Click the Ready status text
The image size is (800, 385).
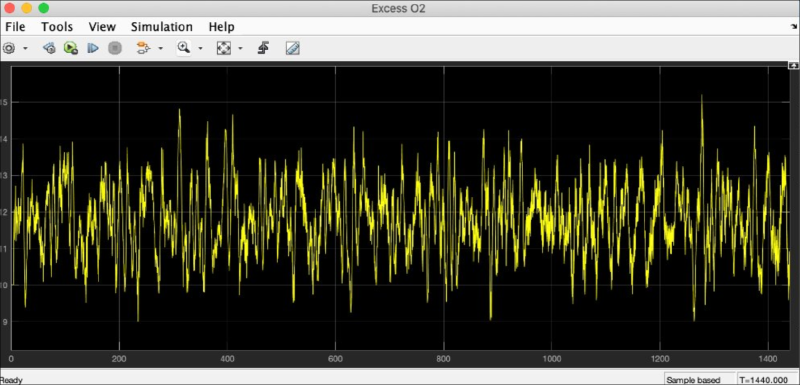pos(11,380)
